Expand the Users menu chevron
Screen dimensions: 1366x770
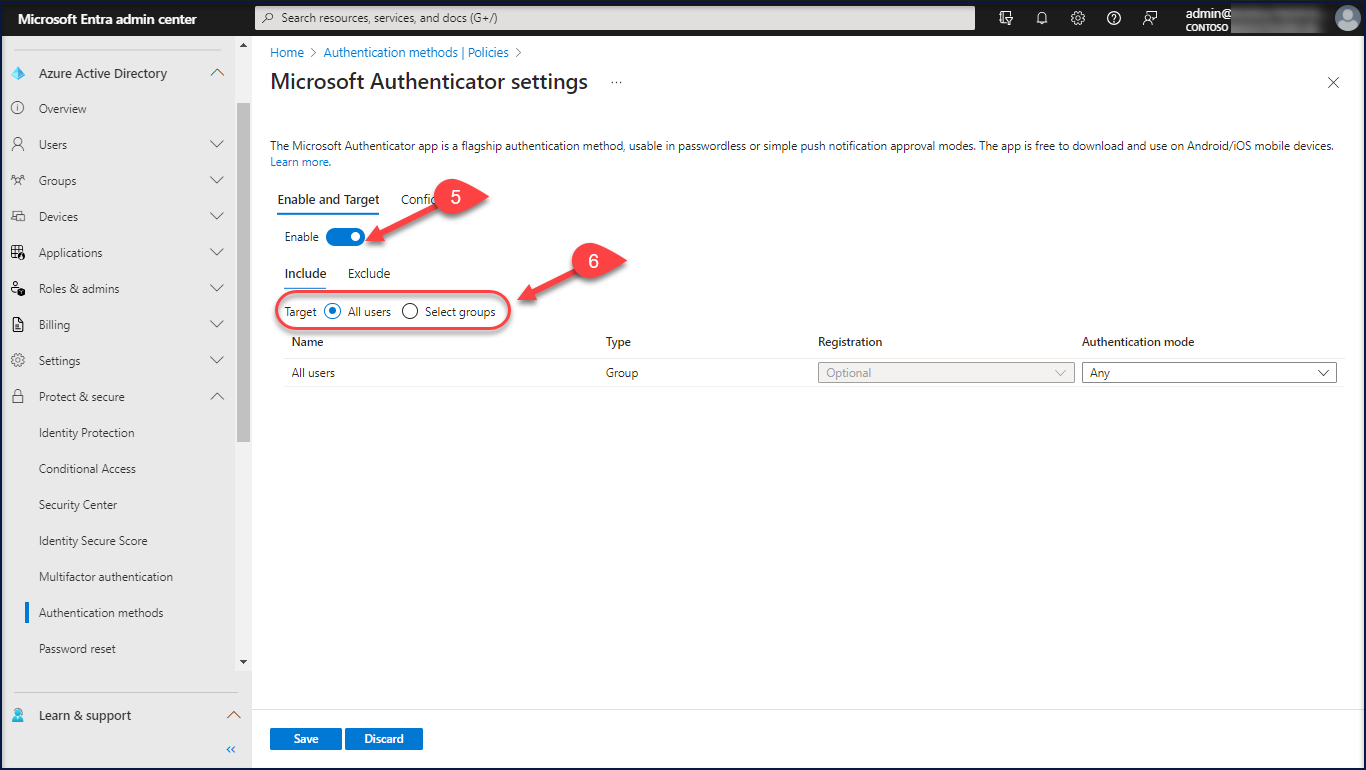coord(217,145)
